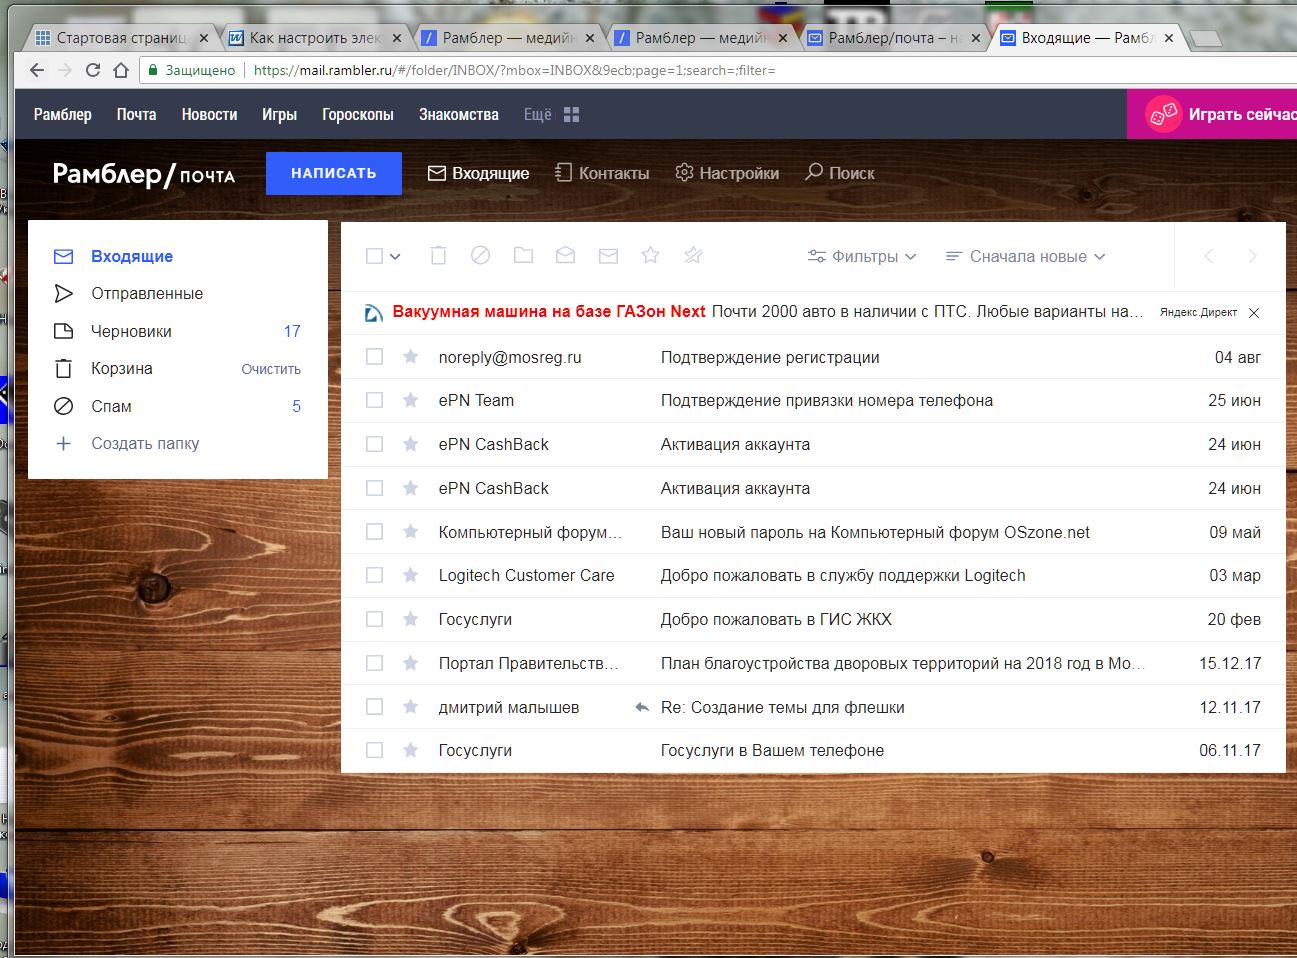
Task: Click the mark-as-spam circle icon in toolbar
Action: coord(480,256)
